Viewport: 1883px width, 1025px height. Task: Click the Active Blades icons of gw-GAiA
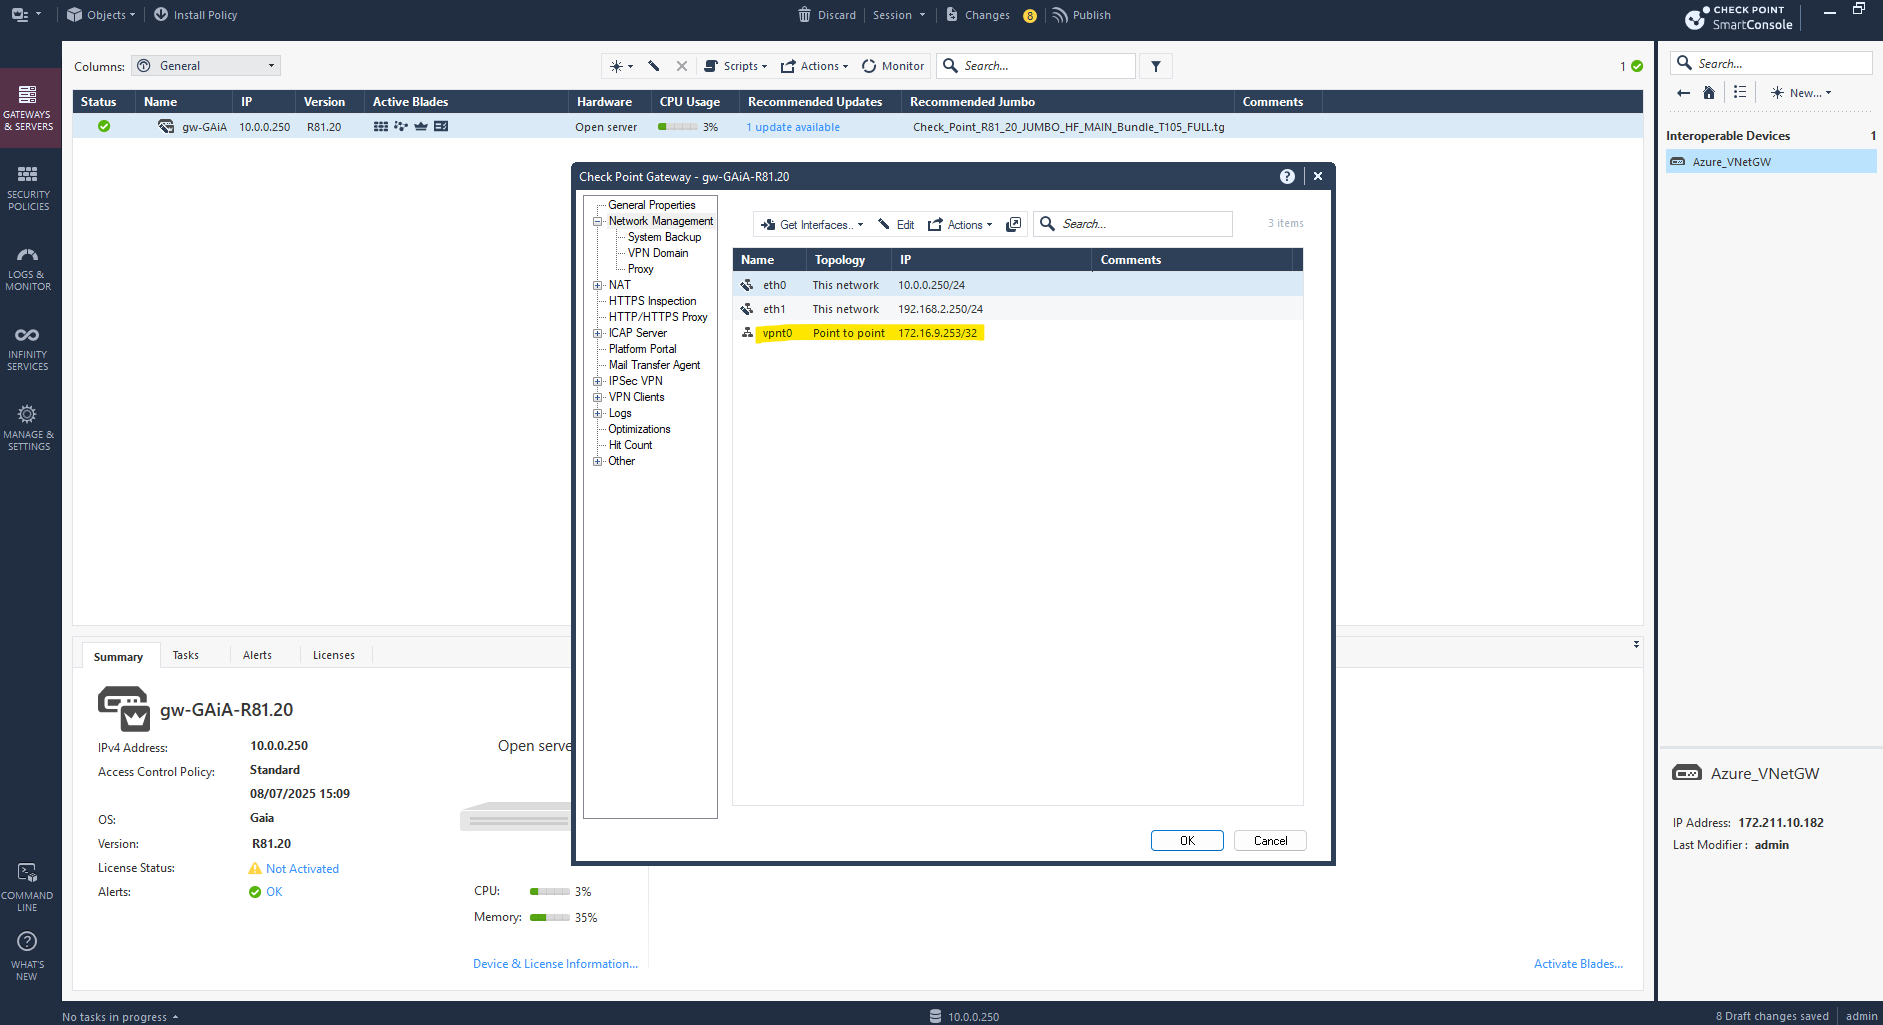[411, 127]
